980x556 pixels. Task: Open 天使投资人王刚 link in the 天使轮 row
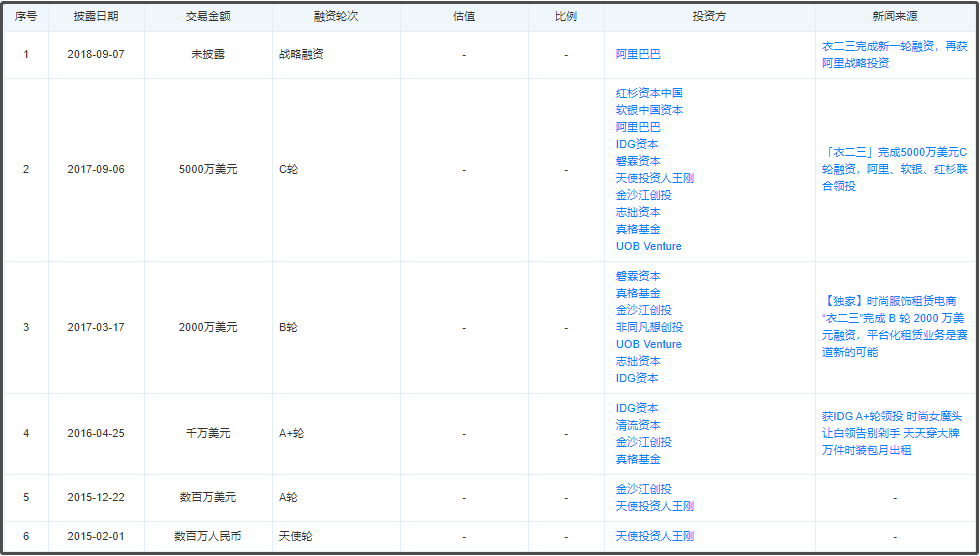click(654, 536)
